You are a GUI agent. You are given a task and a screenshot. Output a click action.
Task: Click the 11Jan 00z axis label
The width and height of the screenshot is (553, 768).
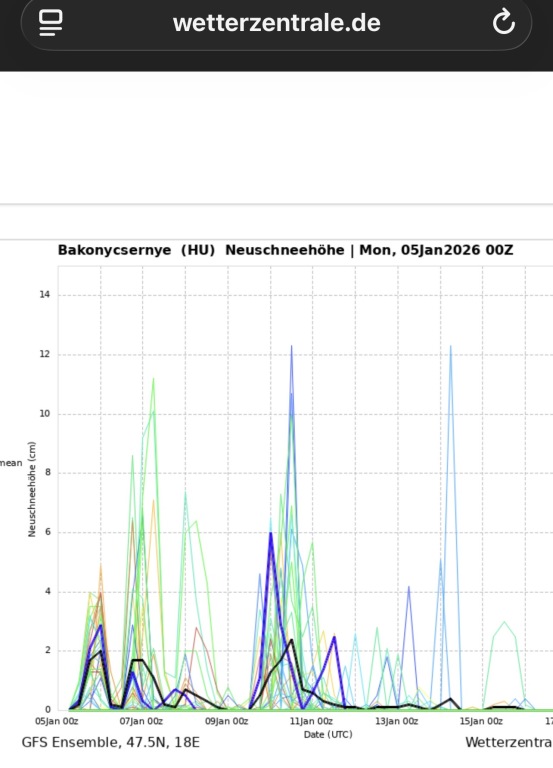pyautogui.click(x=311, y=721)
